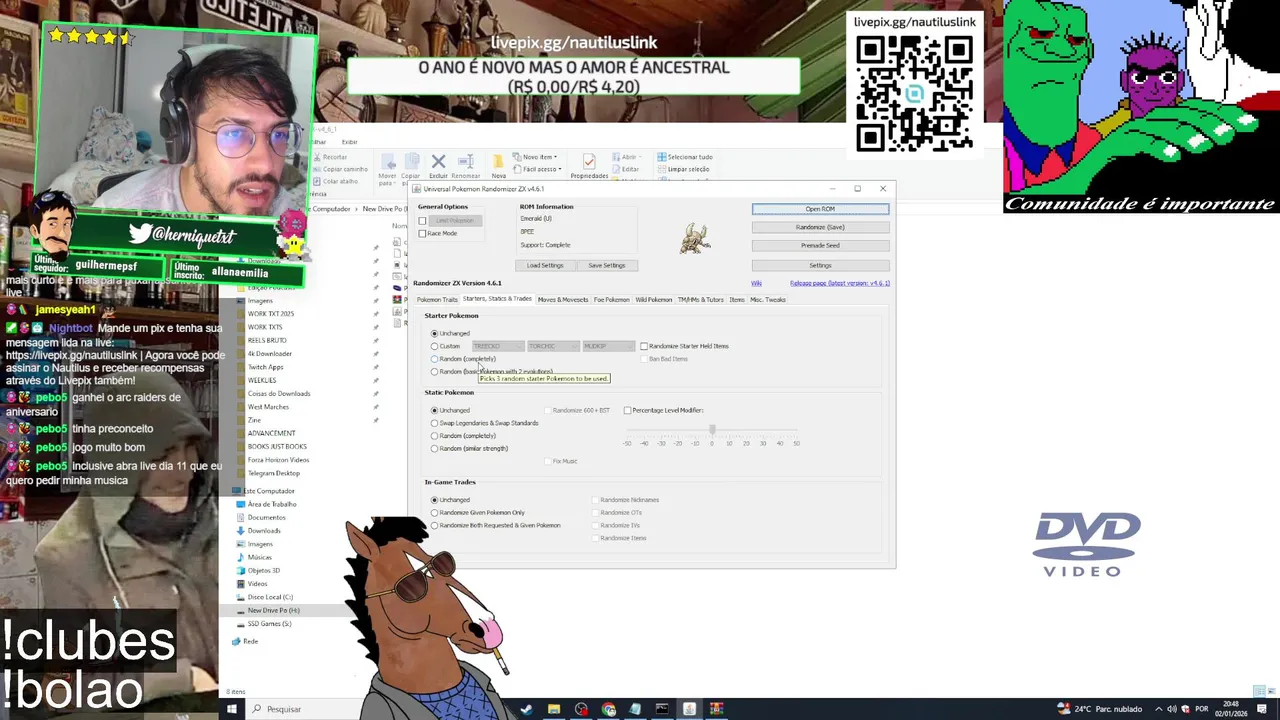Open the Twitch Apps folder in sidebar
The height and width of the screenshot is (720, 1280).
265,367
